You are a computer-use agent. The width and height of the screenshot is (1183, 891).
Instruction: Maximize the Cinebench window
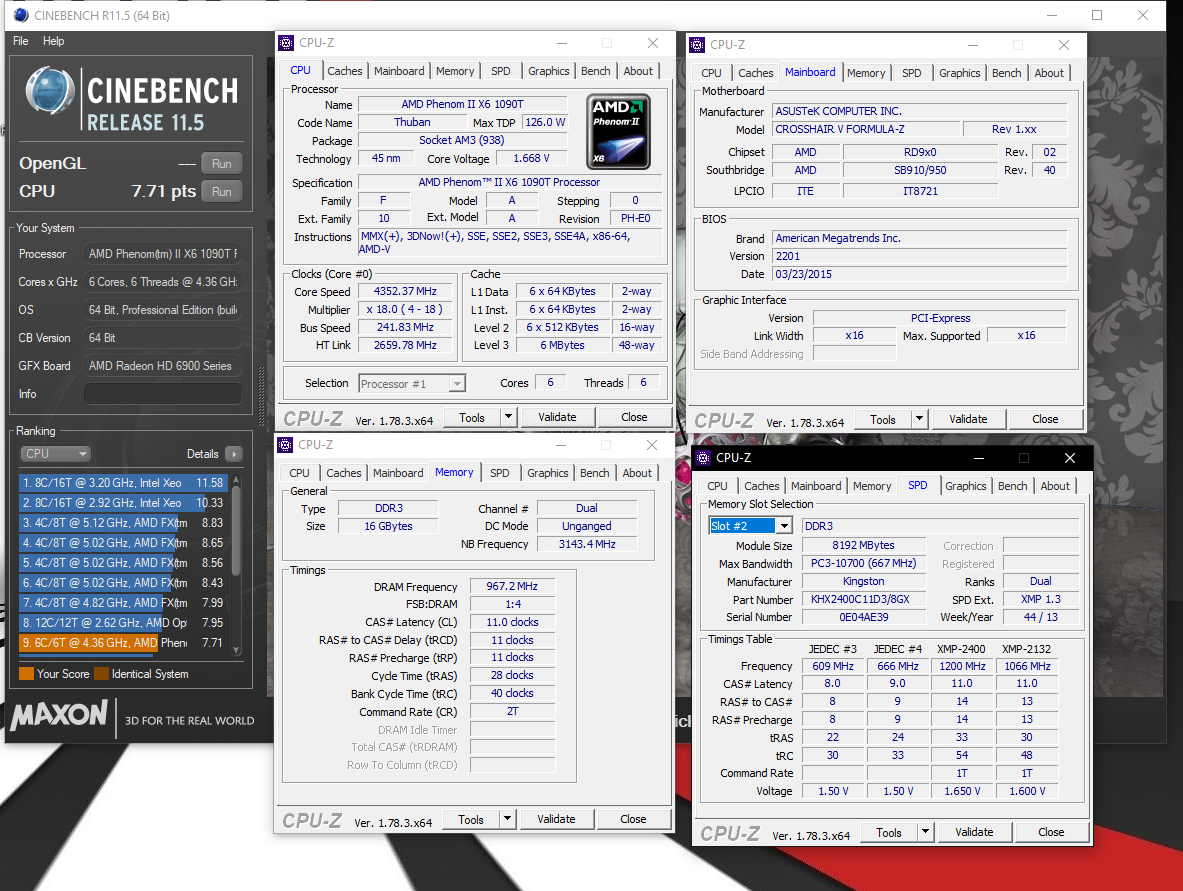tap(1097, 15)
